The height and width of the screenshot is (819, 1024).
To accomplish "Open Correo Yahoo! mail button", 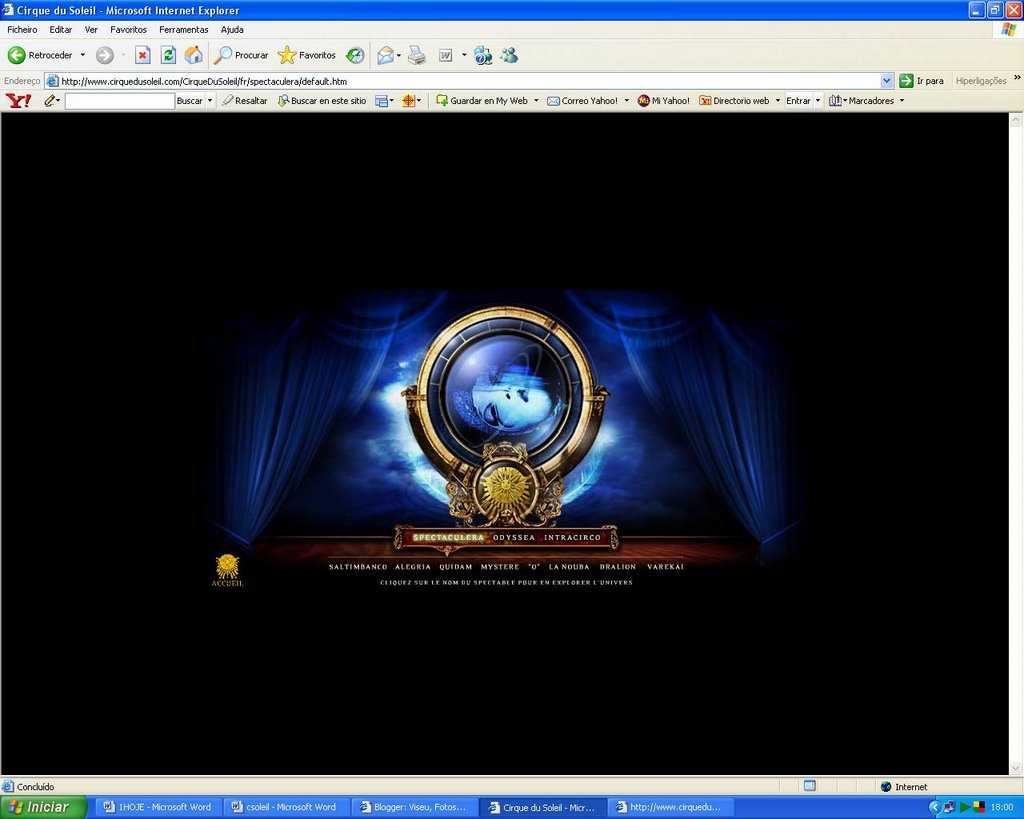I will [583, 101].
